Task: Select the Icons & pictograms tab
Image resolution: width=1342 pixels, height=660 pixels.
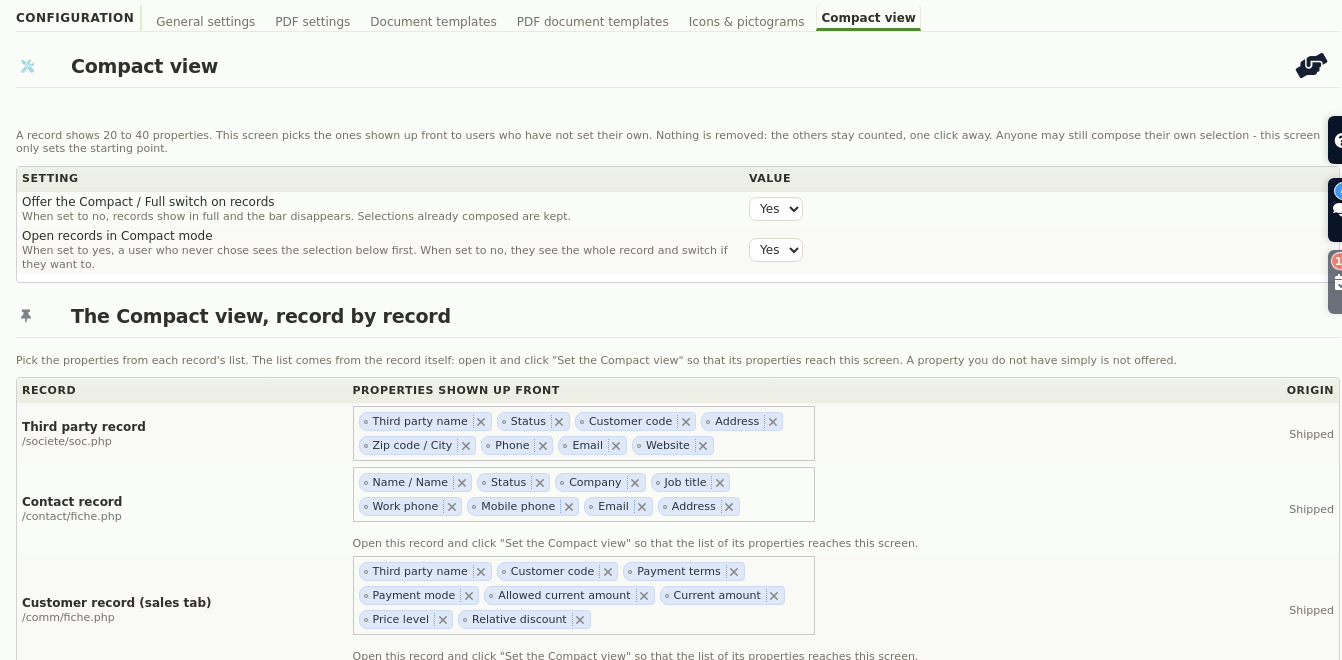Action: pyautogui.click(x=746, y=21)
